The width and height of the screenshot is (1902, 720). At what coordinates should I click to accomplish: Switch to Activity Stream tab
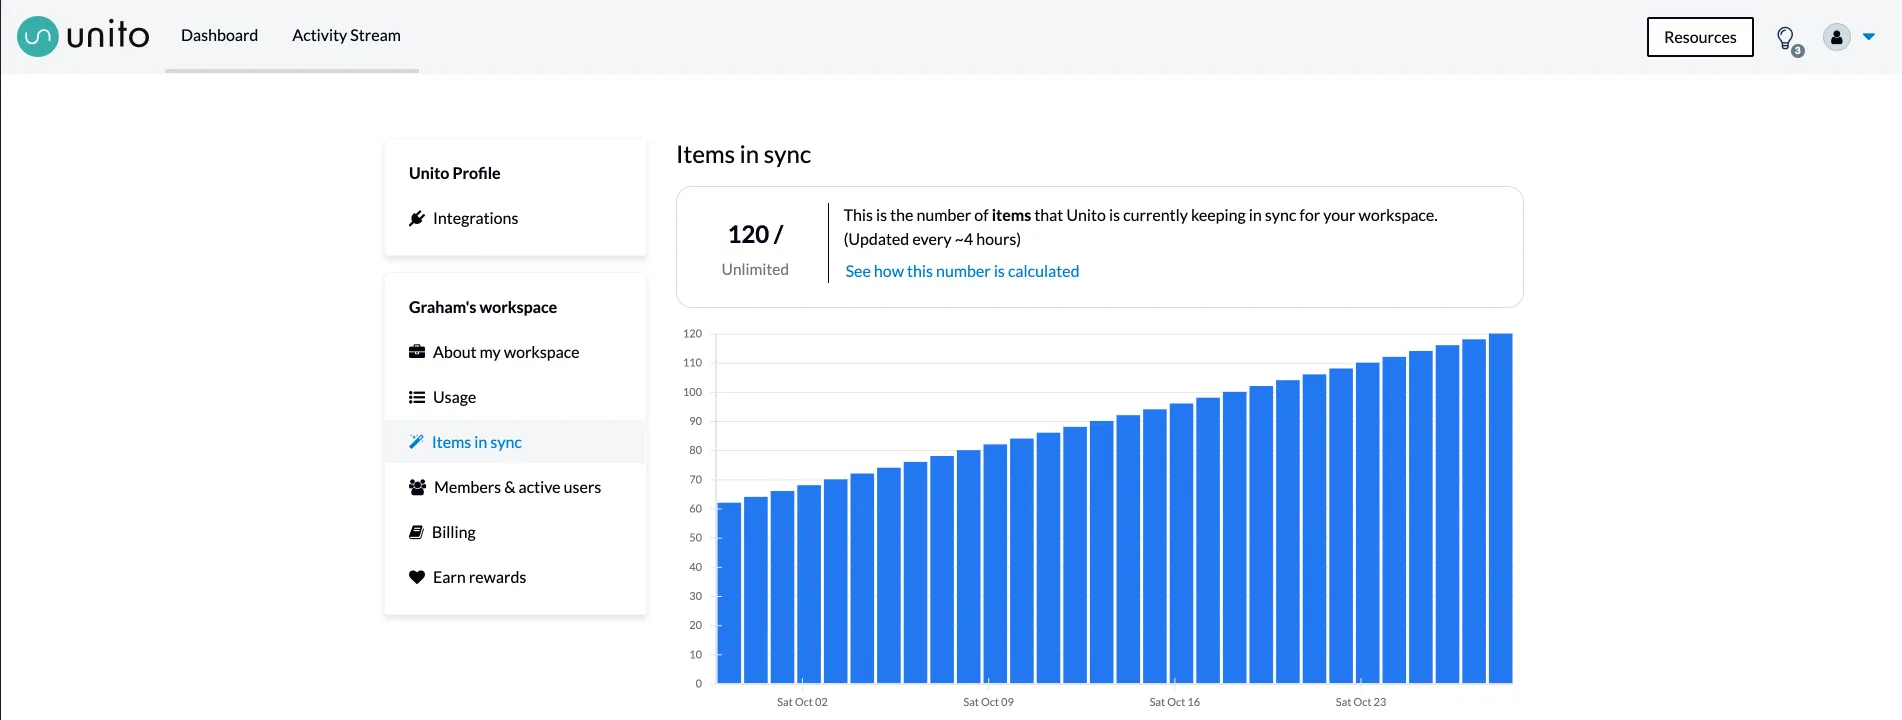[x=346, y=36]
